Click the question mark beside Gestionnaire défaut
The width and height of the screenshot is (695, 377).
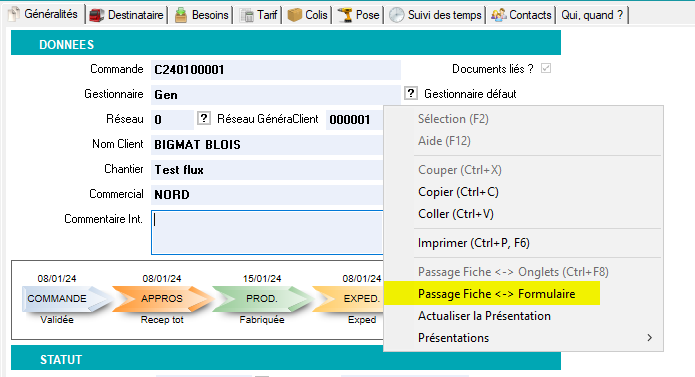(411, 93)
